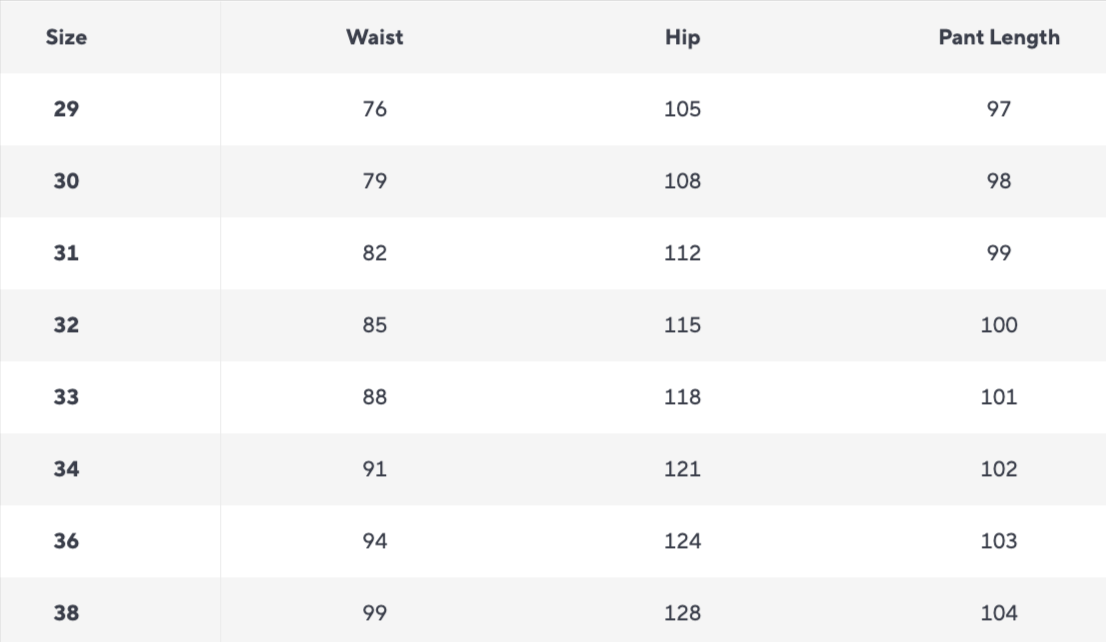The width and height of the screenshot is (1106, 642).
Task: Click pant length 104 for size 38
Action: click(x=998, y=613)
